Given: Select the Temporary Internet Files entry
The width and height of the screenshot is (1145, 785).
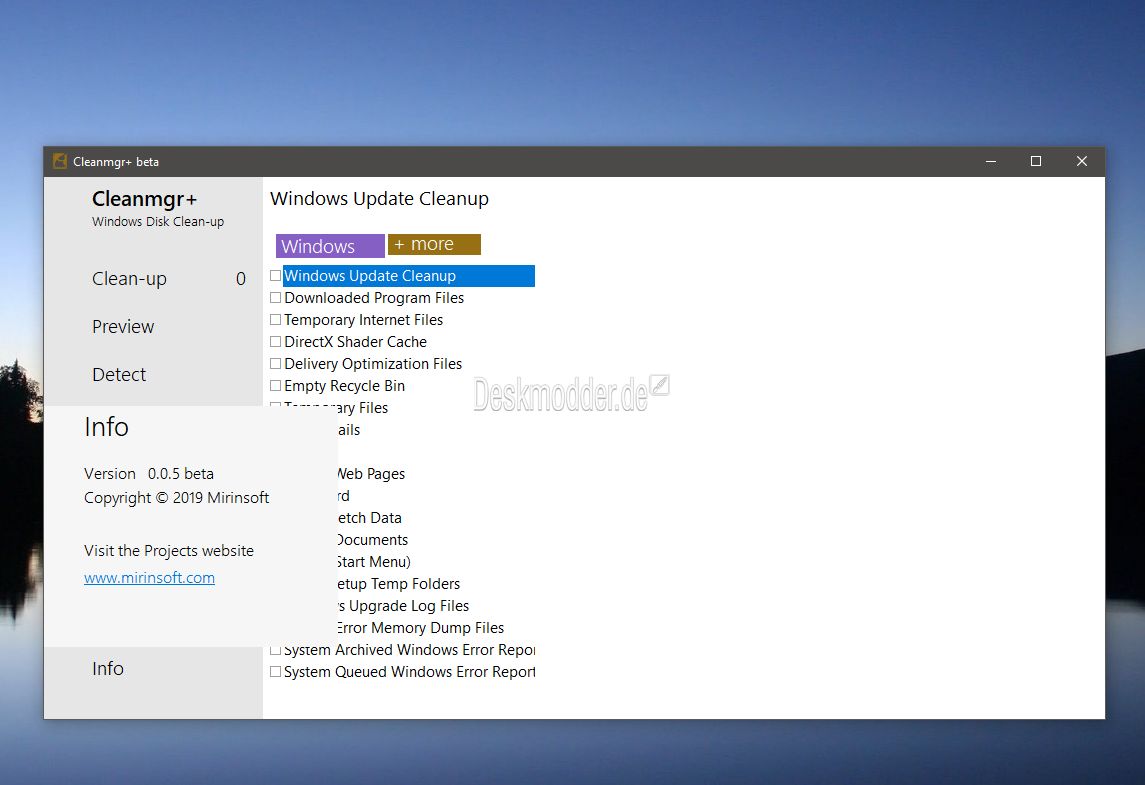Looking at the screenshot, I should tap(364, 320).
